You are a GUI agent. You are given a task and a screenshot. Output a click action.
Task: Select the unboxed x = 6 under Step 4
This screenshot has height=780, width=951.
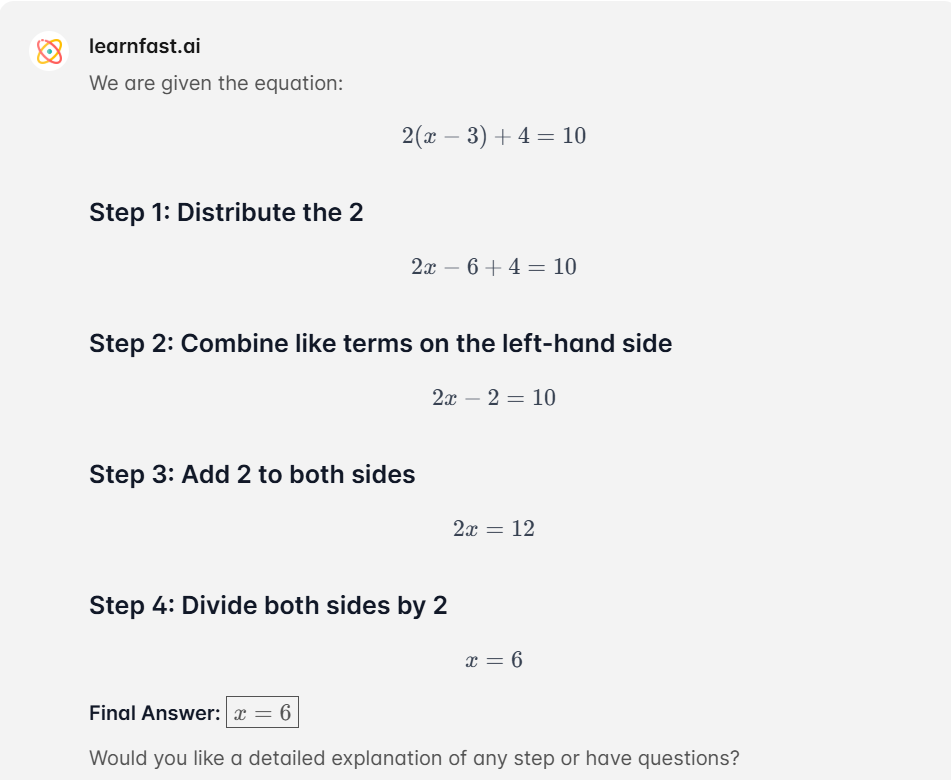point(494,659)
